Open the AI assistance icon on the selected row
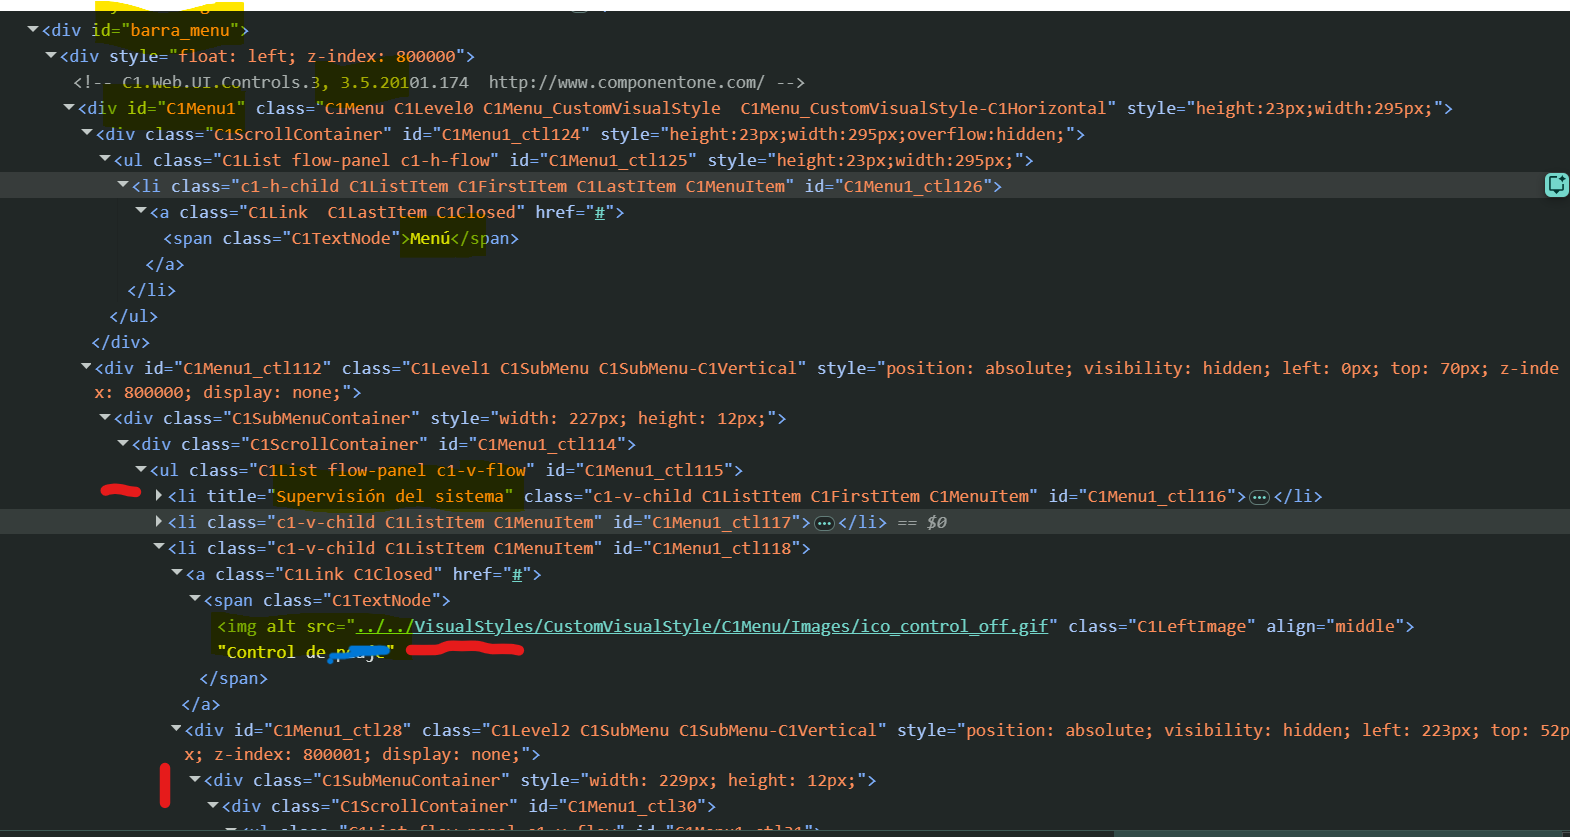Viewport: 1570px width, 837px height. [1556, 185]
